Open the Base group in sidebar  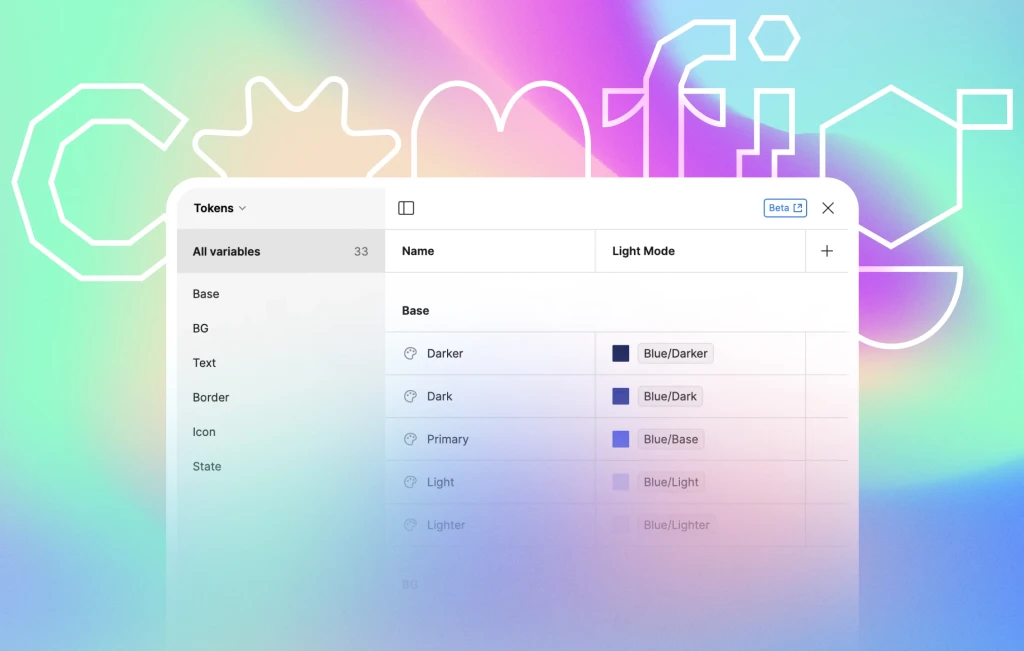click(206, 294)
